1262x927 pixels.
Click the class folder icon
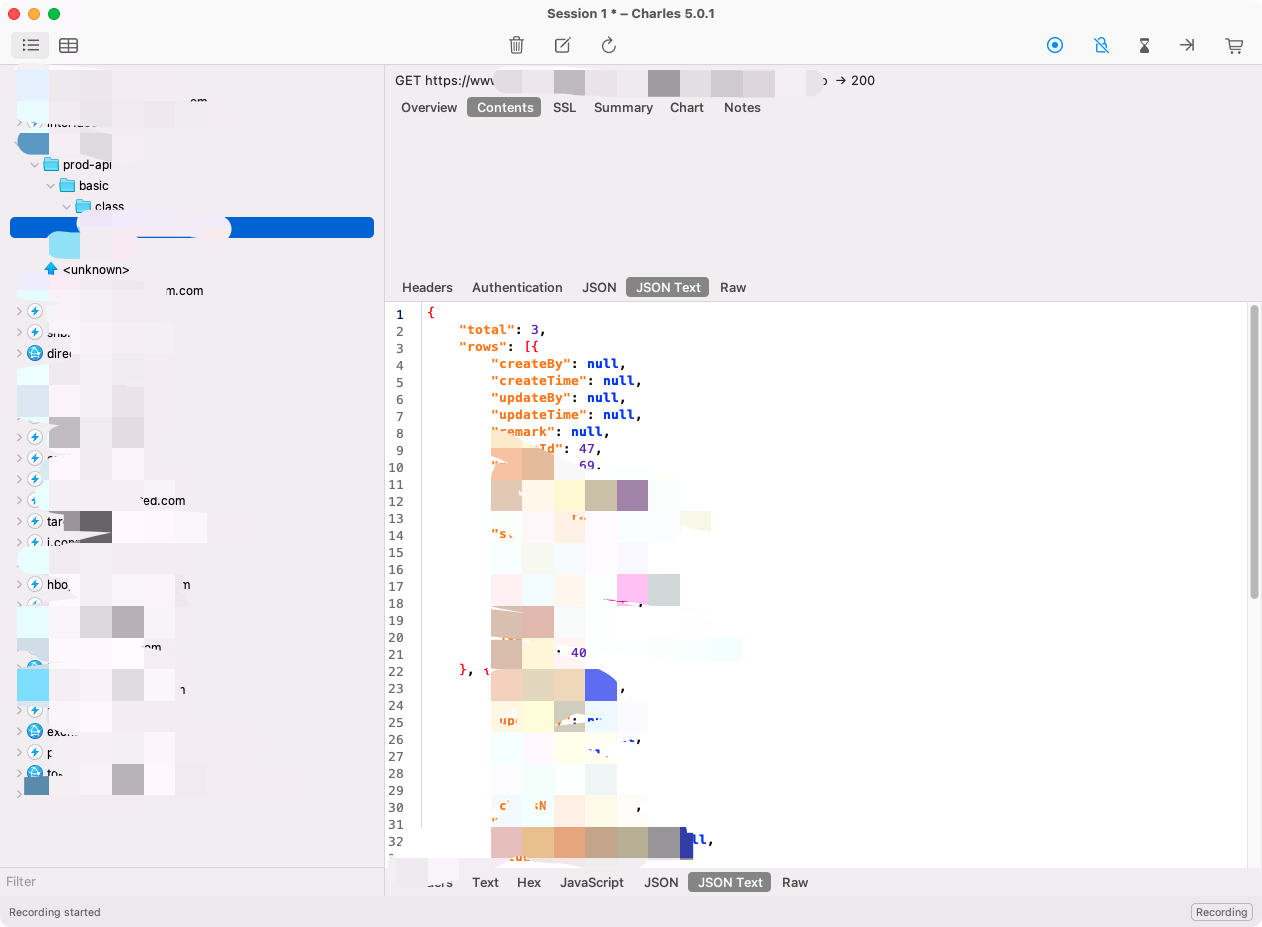84,206
